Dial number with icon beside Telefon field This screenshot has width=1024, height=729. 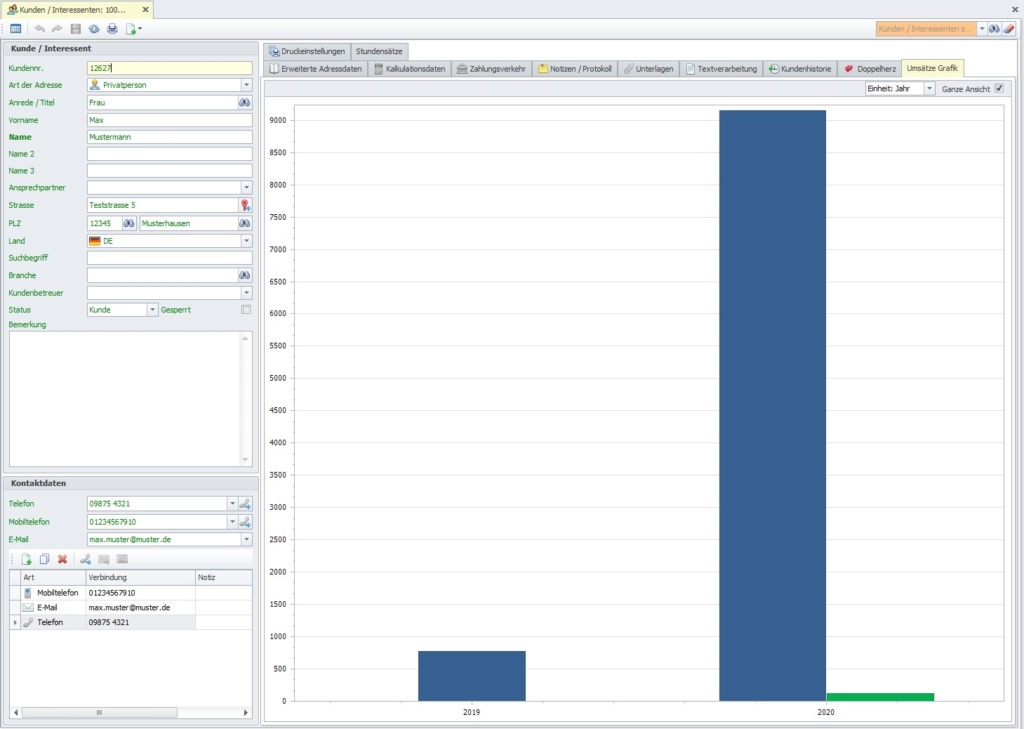(x=245, y=504)
